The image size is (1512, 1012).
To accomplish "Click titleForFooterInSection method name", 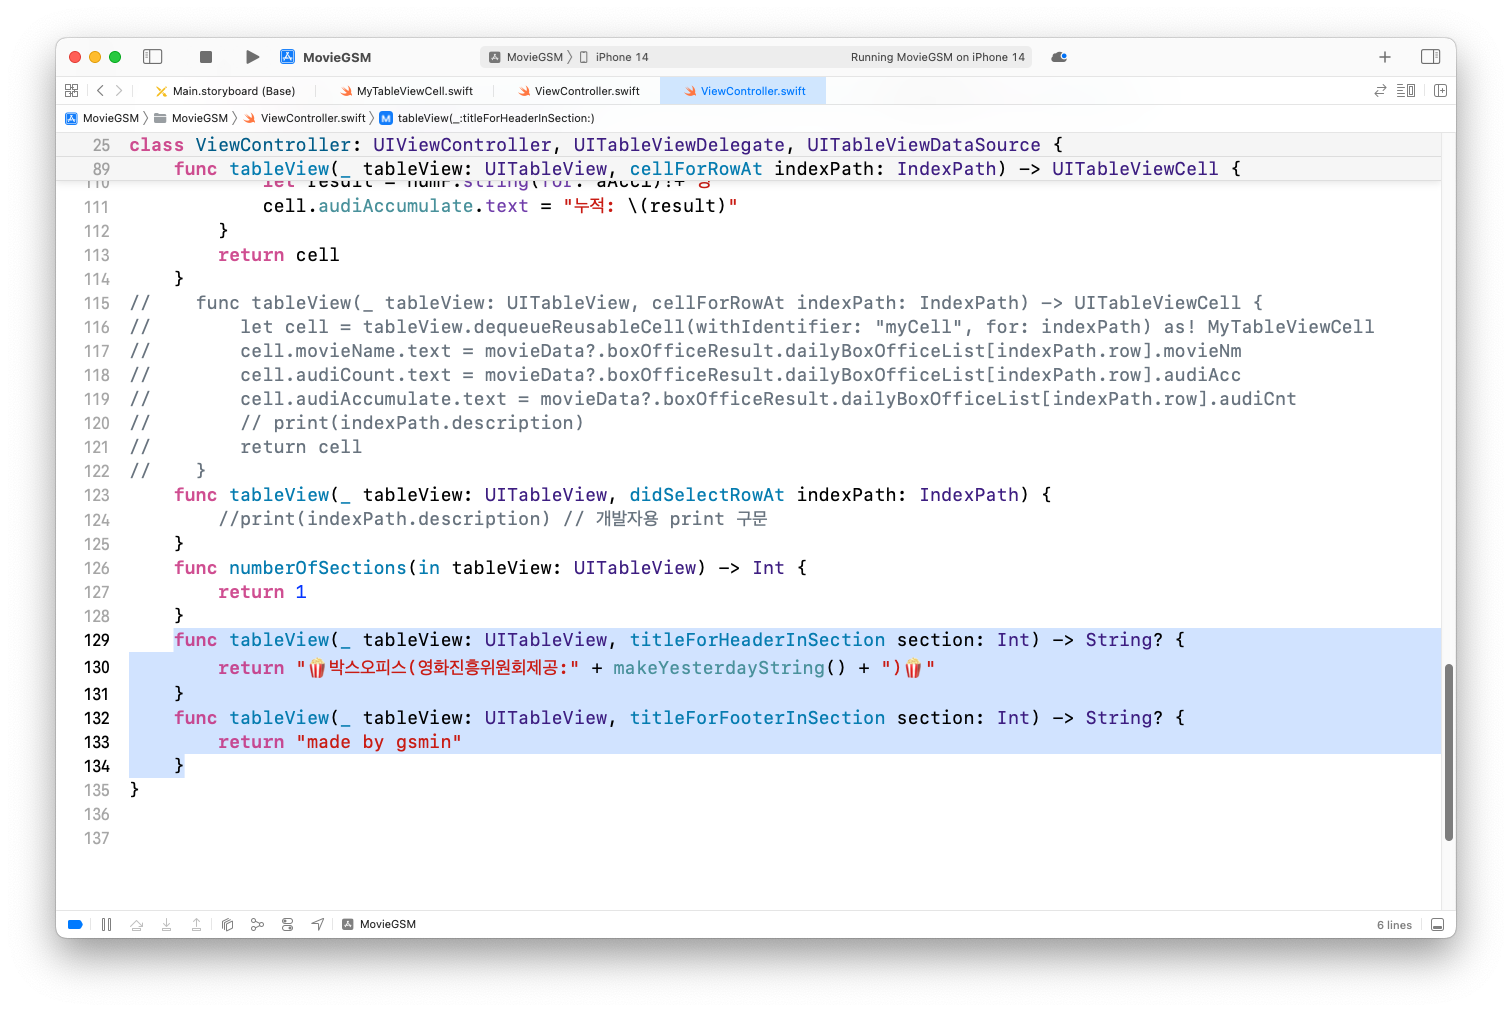I will (x=757, y=718).
